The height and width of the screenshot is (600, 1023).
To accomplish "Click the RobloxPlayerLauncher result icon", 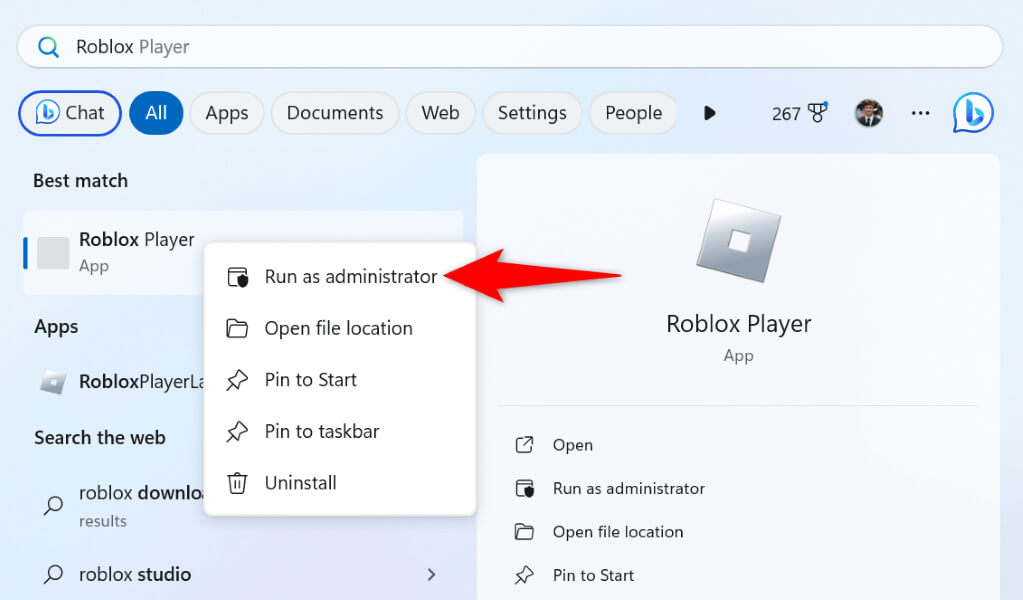I will (x=53, y=382).
